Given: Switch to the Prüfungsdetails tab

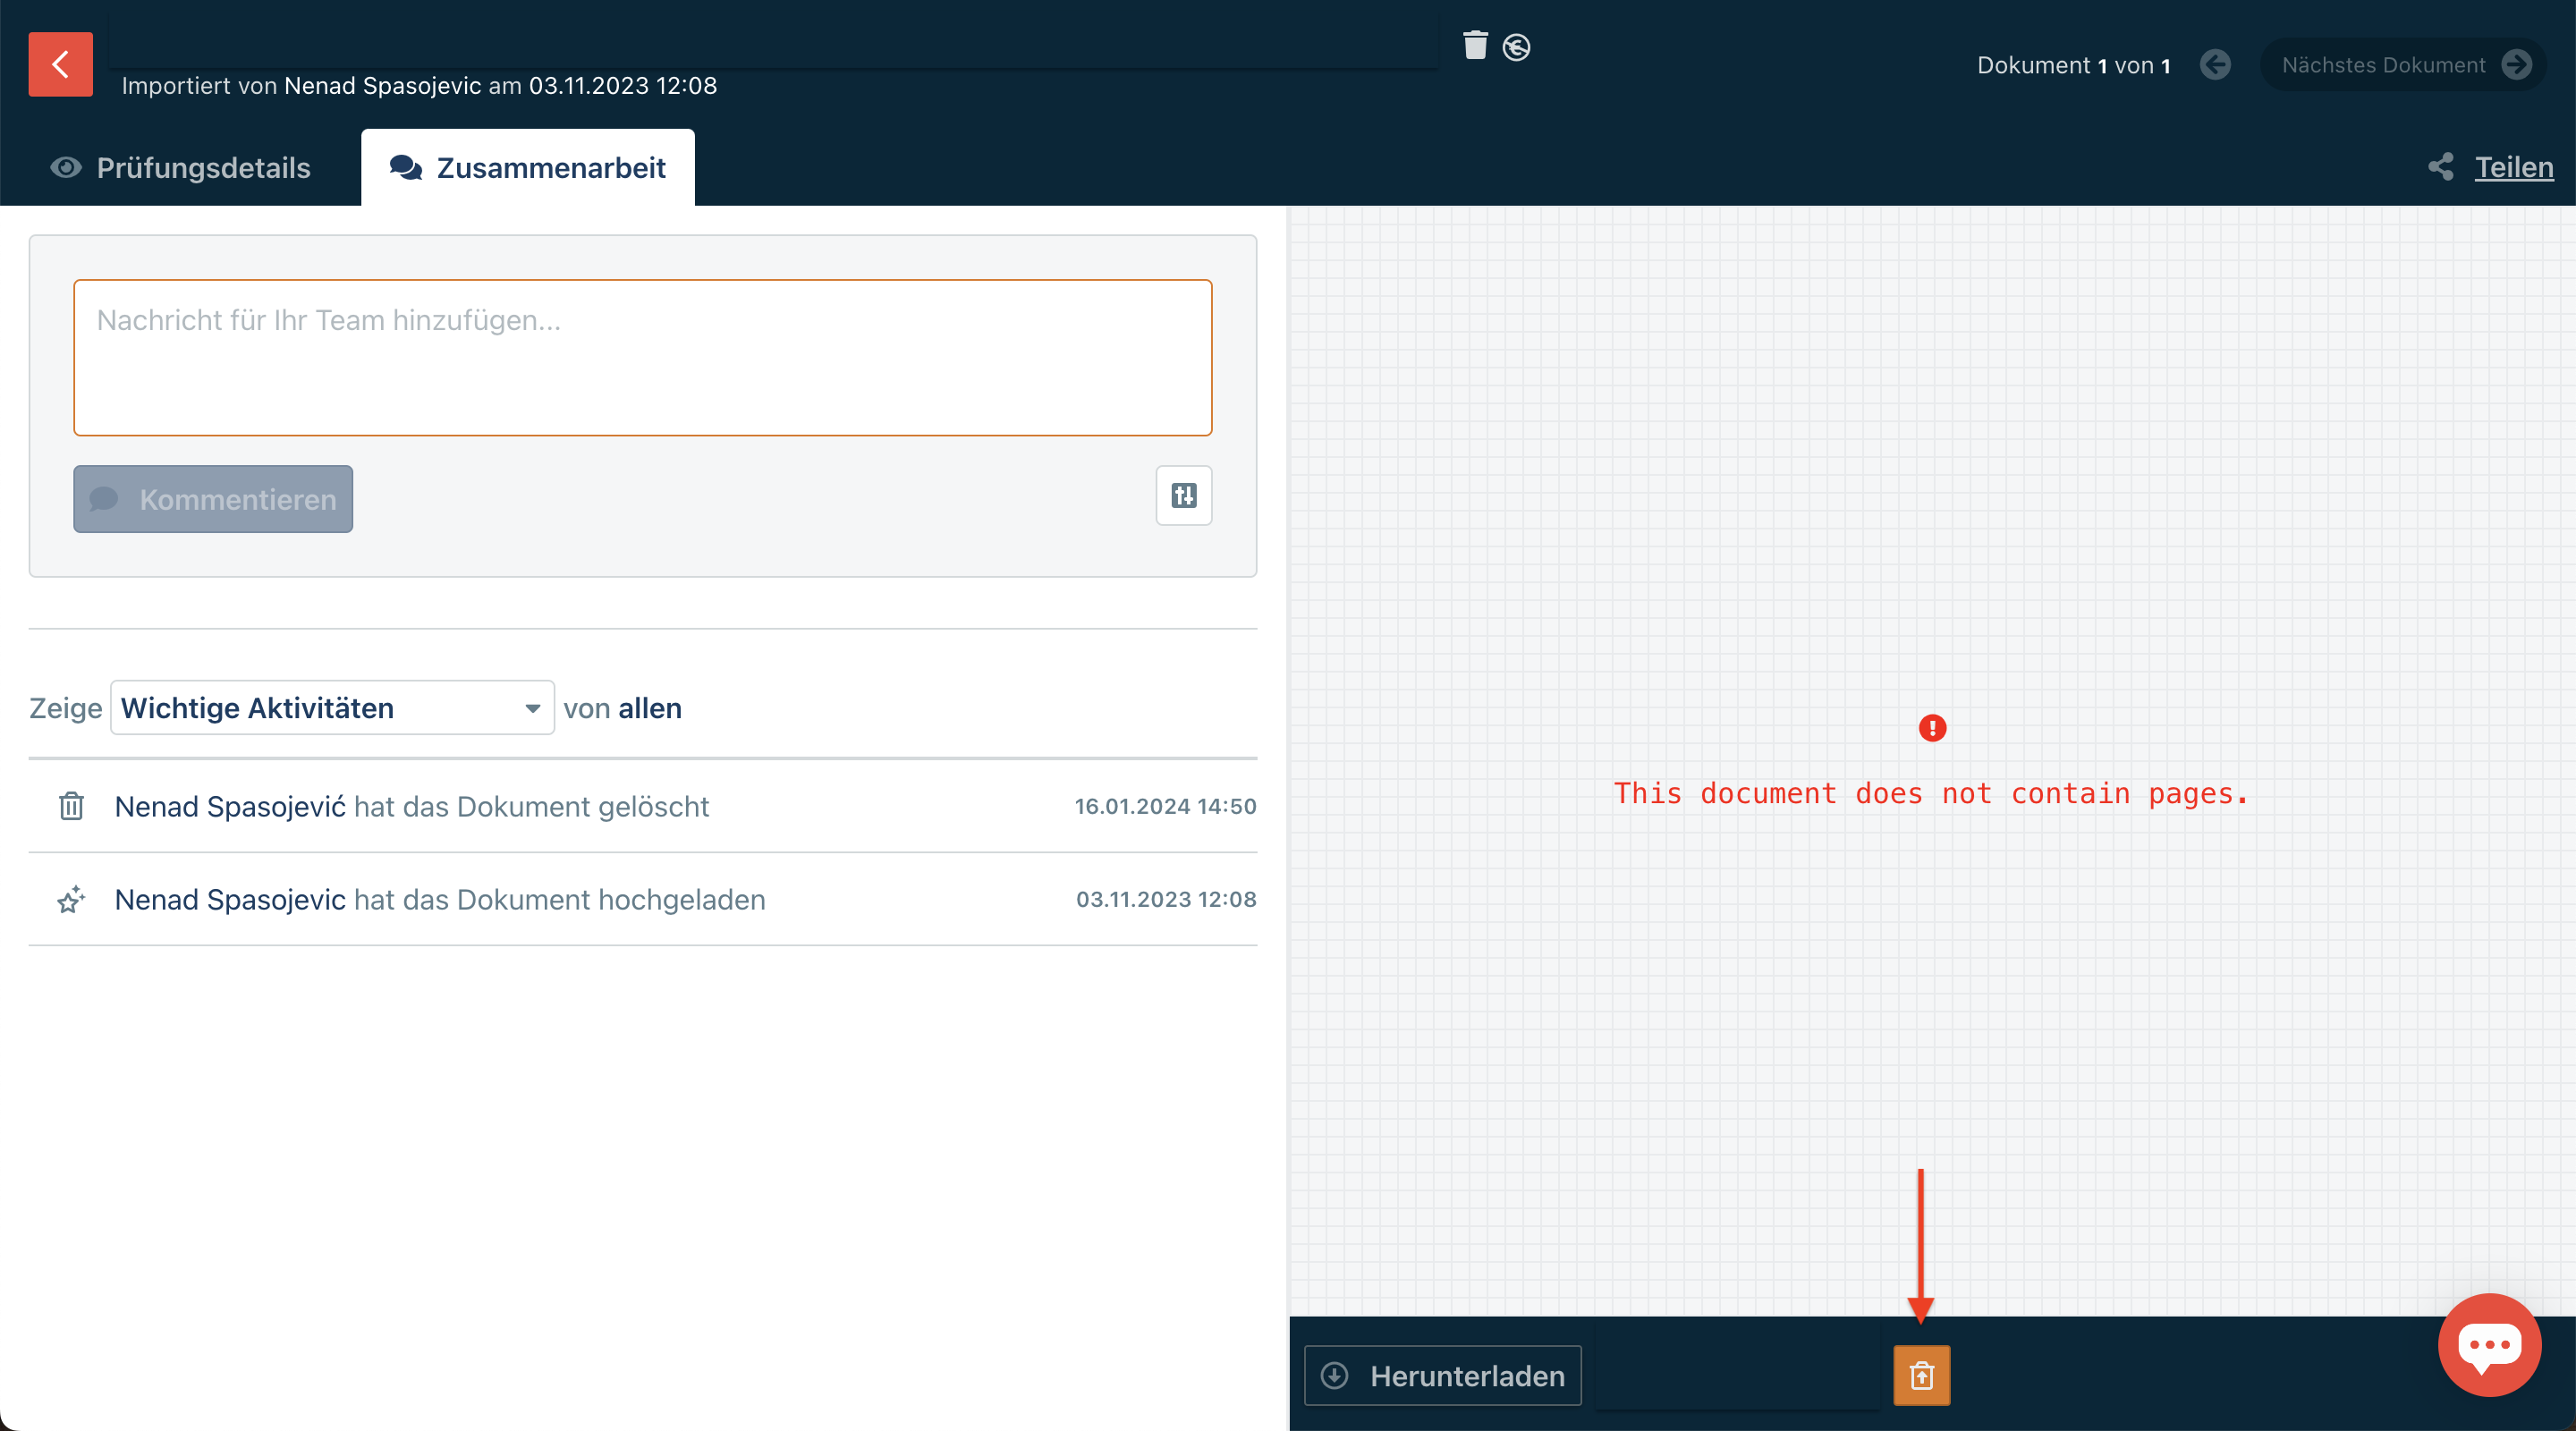Looking at the screenshot, I should [202, 167].
